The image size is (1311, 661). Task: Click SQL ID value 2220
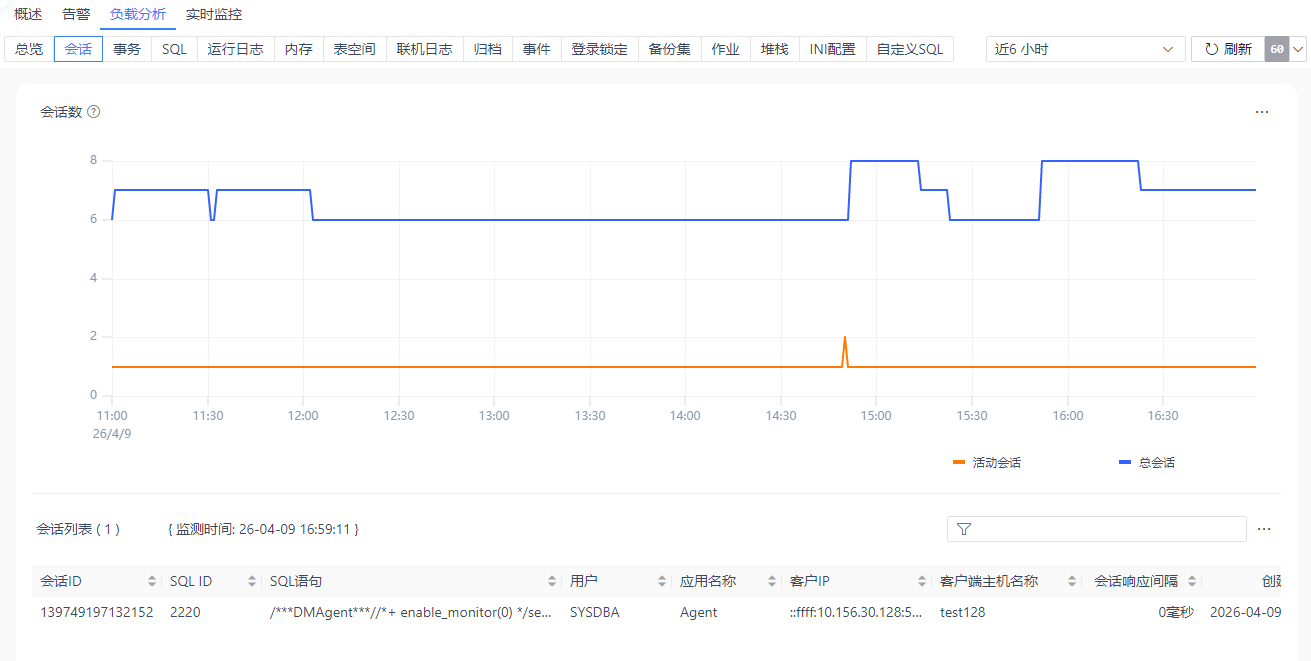[185, 612]
